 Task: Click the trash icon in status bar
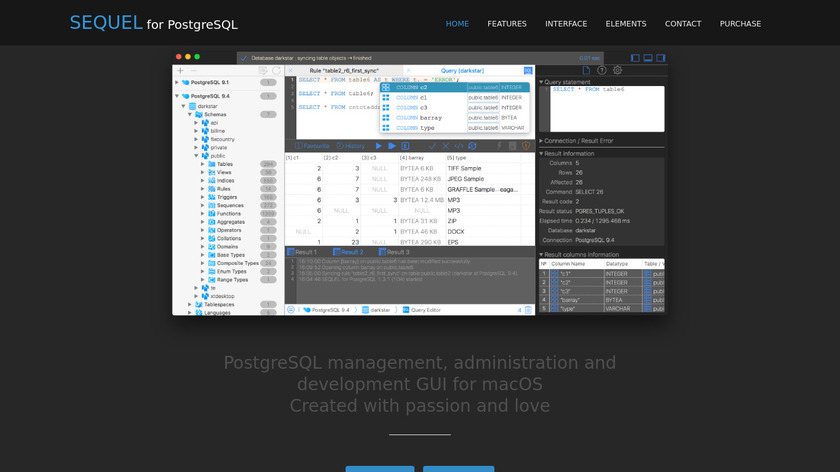tap(528, 310)
